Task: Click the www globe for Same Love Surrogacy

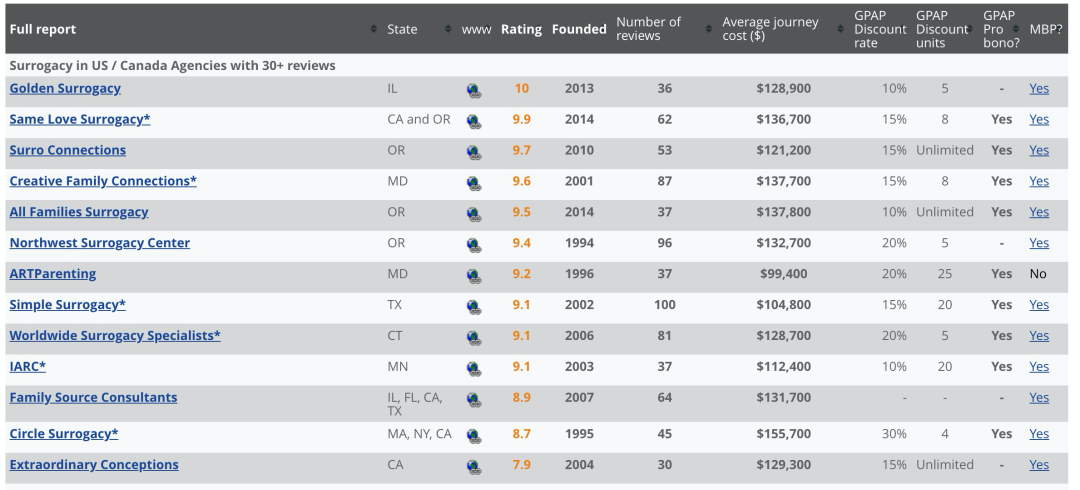Action: click(474, 121)
